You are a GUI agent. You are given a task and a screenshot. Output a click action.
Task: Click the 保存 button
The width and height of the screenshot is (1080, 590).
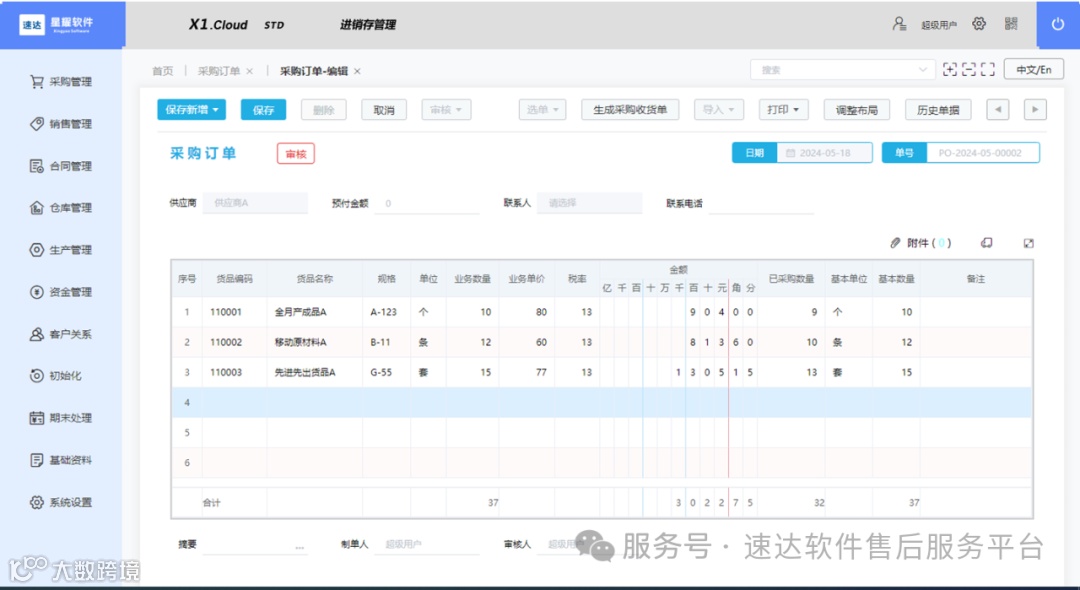(x=263, y=109)
